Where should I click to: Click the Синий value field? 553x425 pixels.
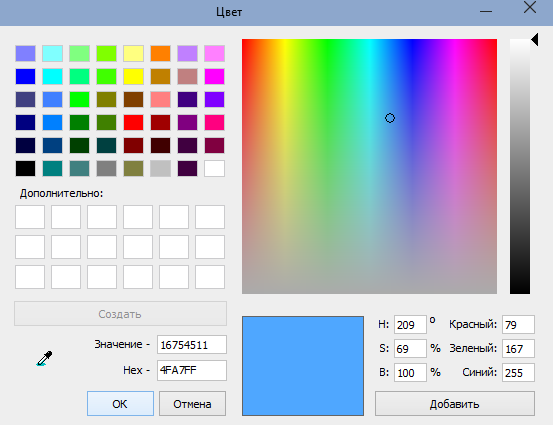click(x=518, y=372)
